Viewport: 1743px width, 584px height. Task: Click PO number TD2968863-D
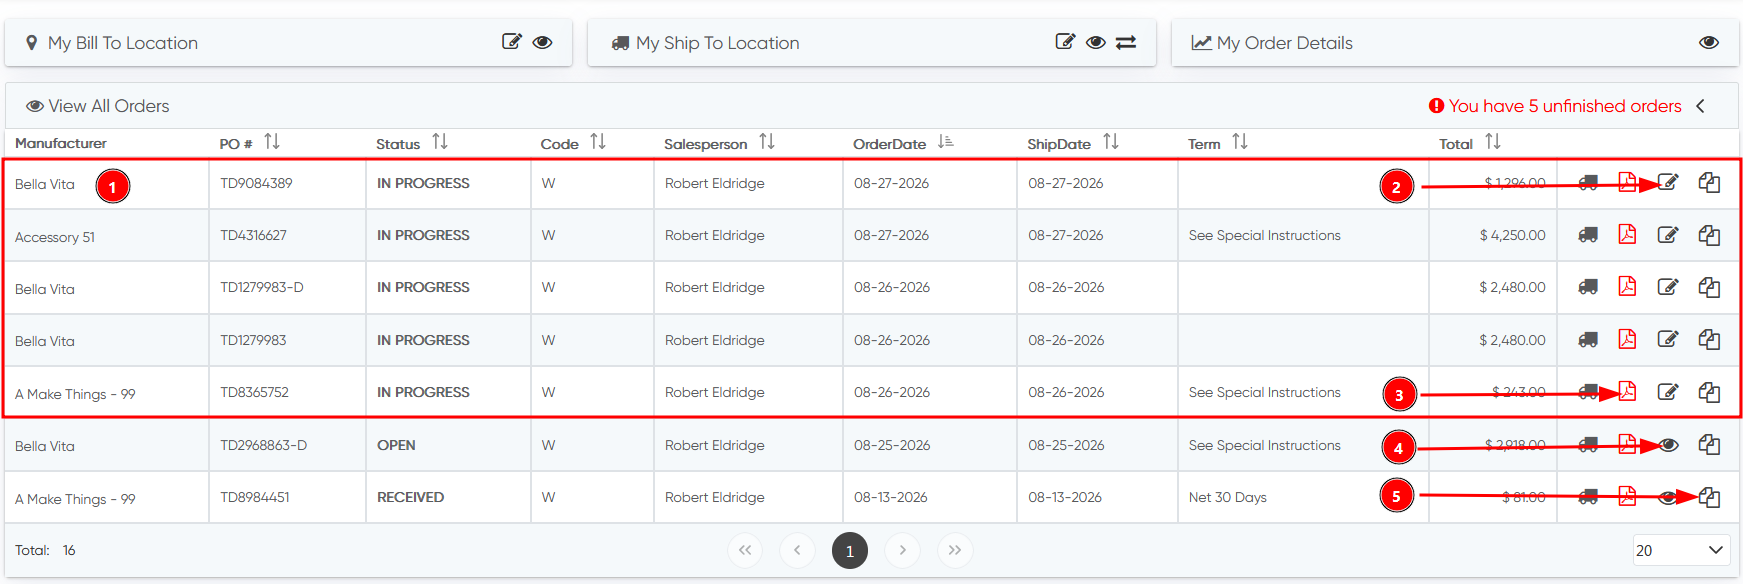coord(264,445)
